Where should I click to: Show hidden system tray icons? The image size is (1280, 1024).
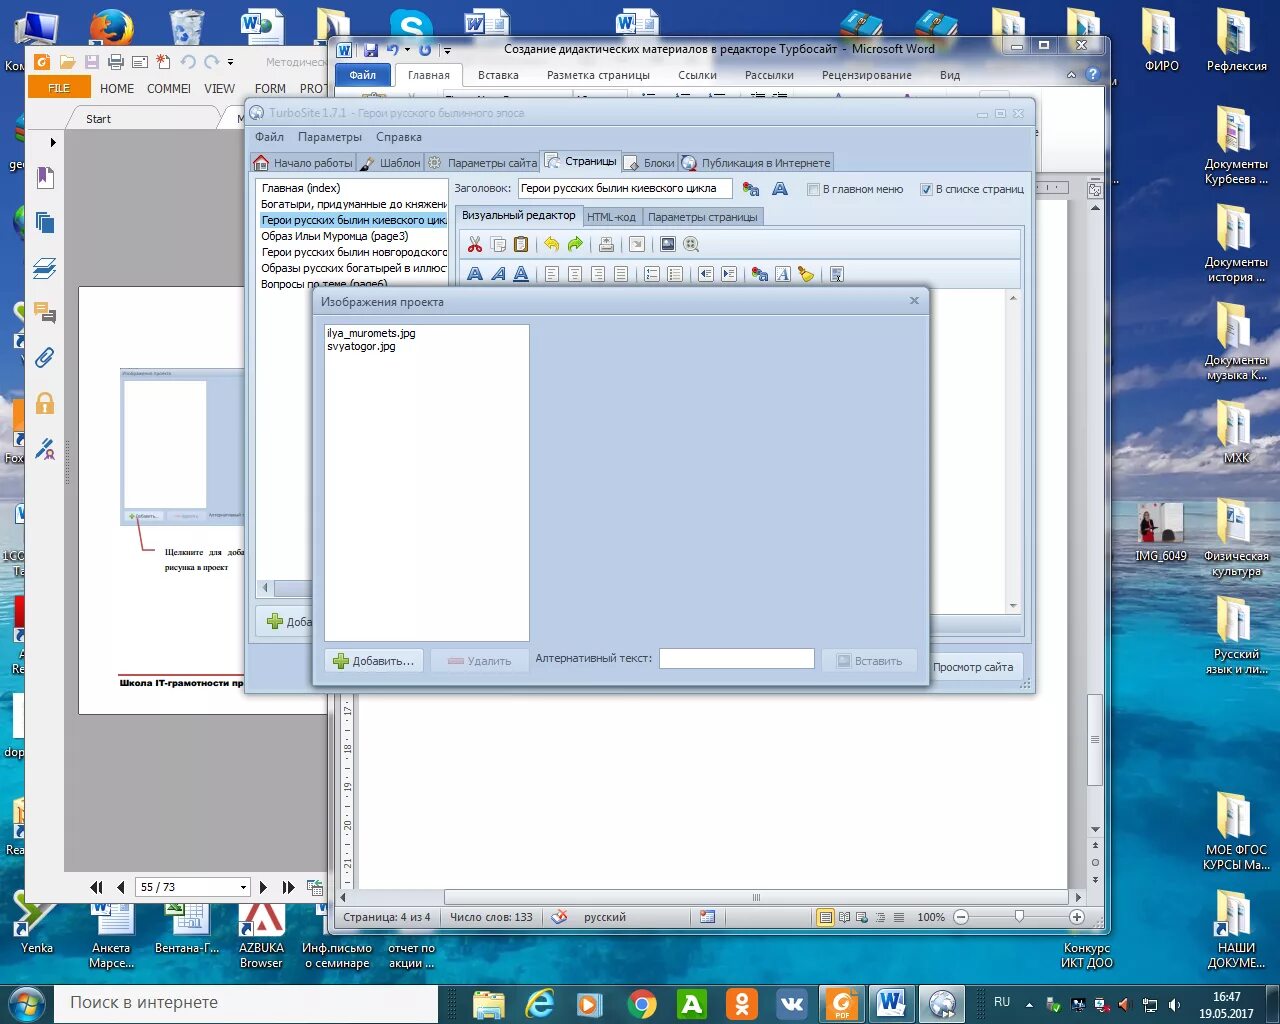pyautogui.click(x=1029, y=1004)
